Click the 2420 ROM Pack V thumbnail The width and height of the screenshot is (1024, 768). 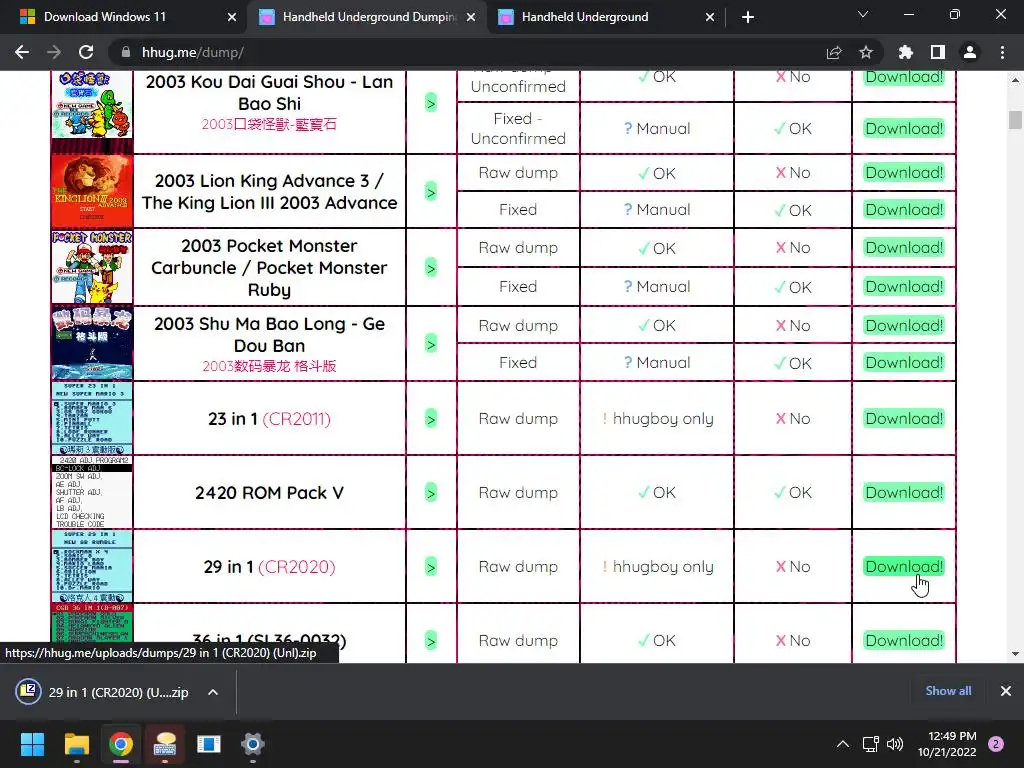tap(92, 492)
